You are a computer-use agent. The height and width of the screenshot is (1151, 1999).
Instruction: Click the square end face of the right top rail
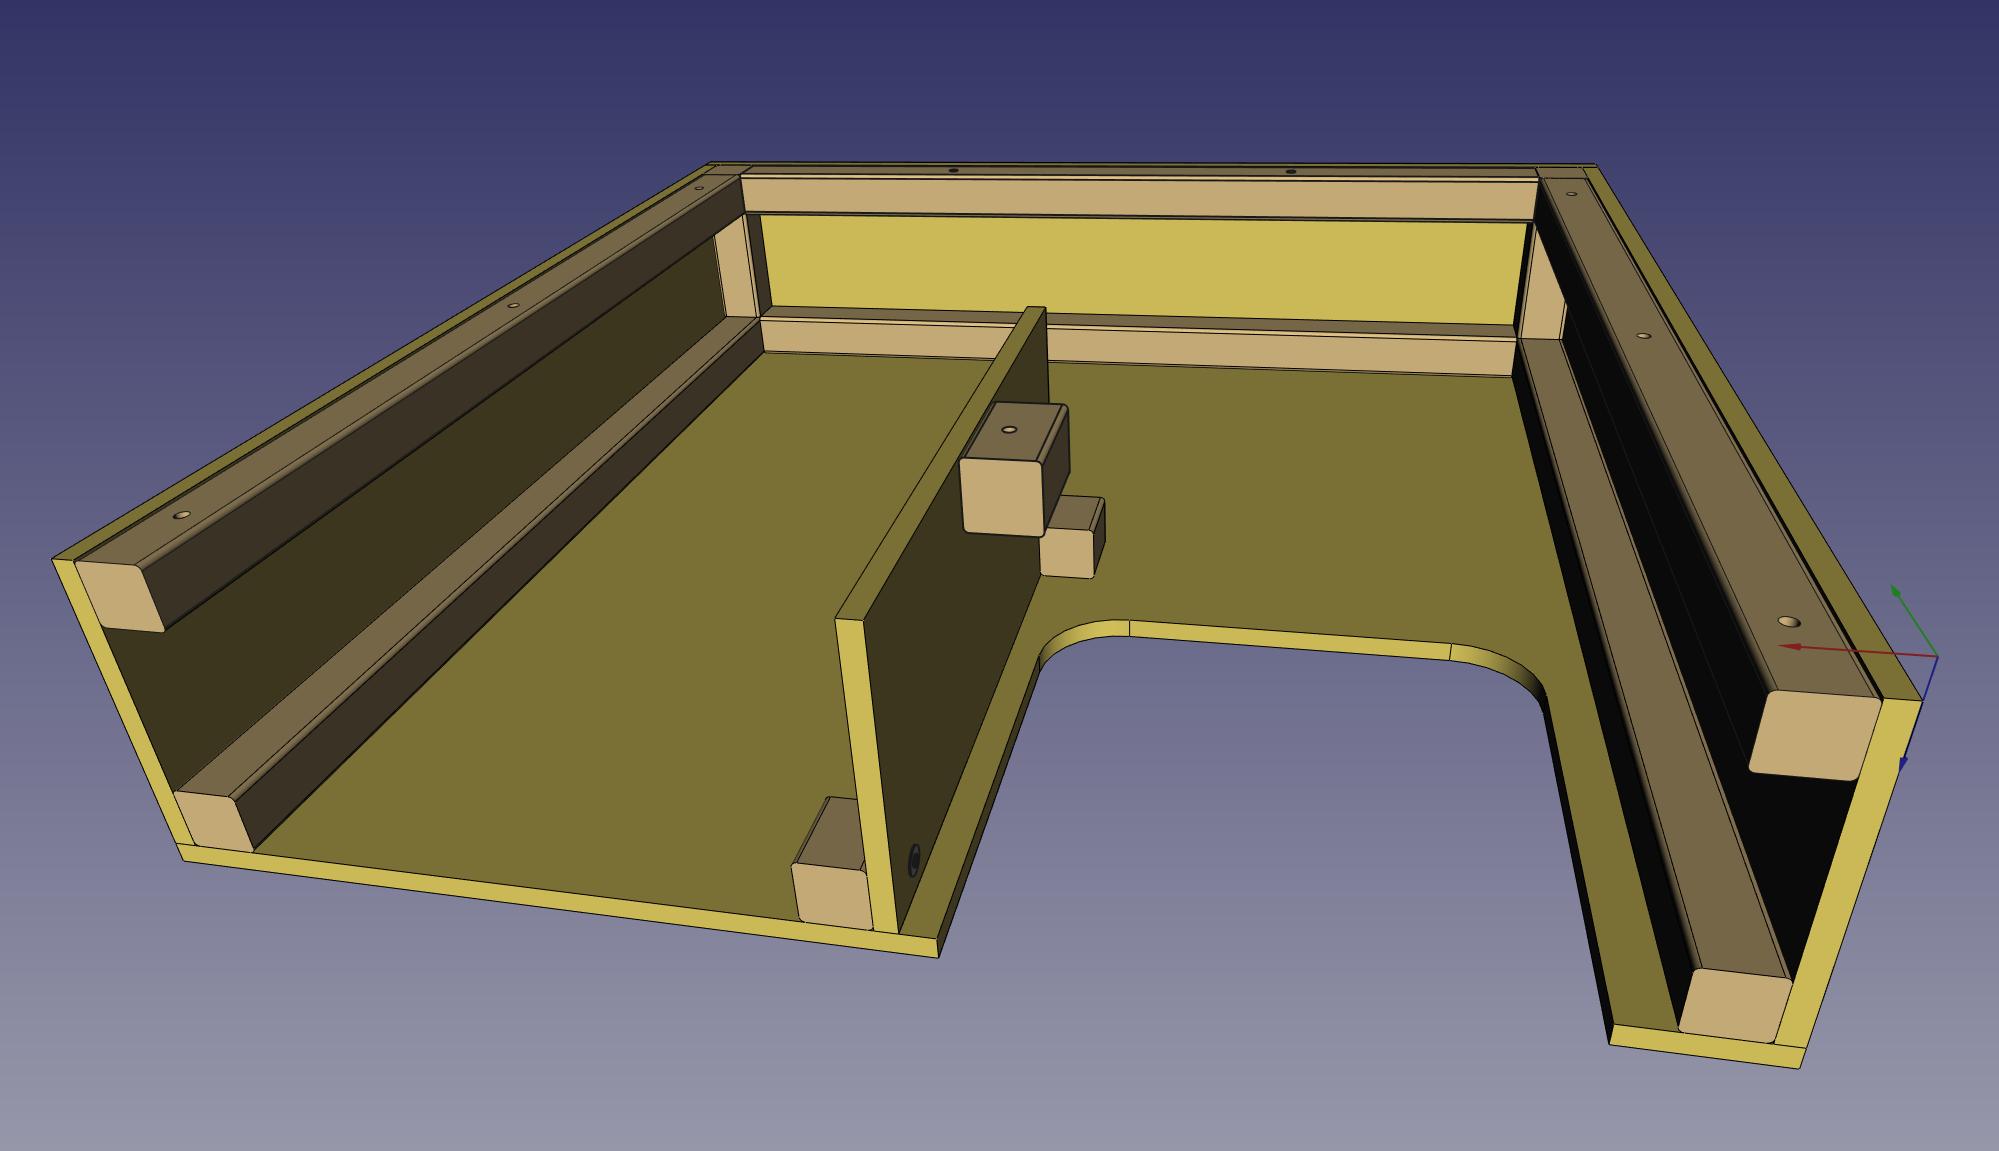pyautogui.click(x=1815, y=735)
